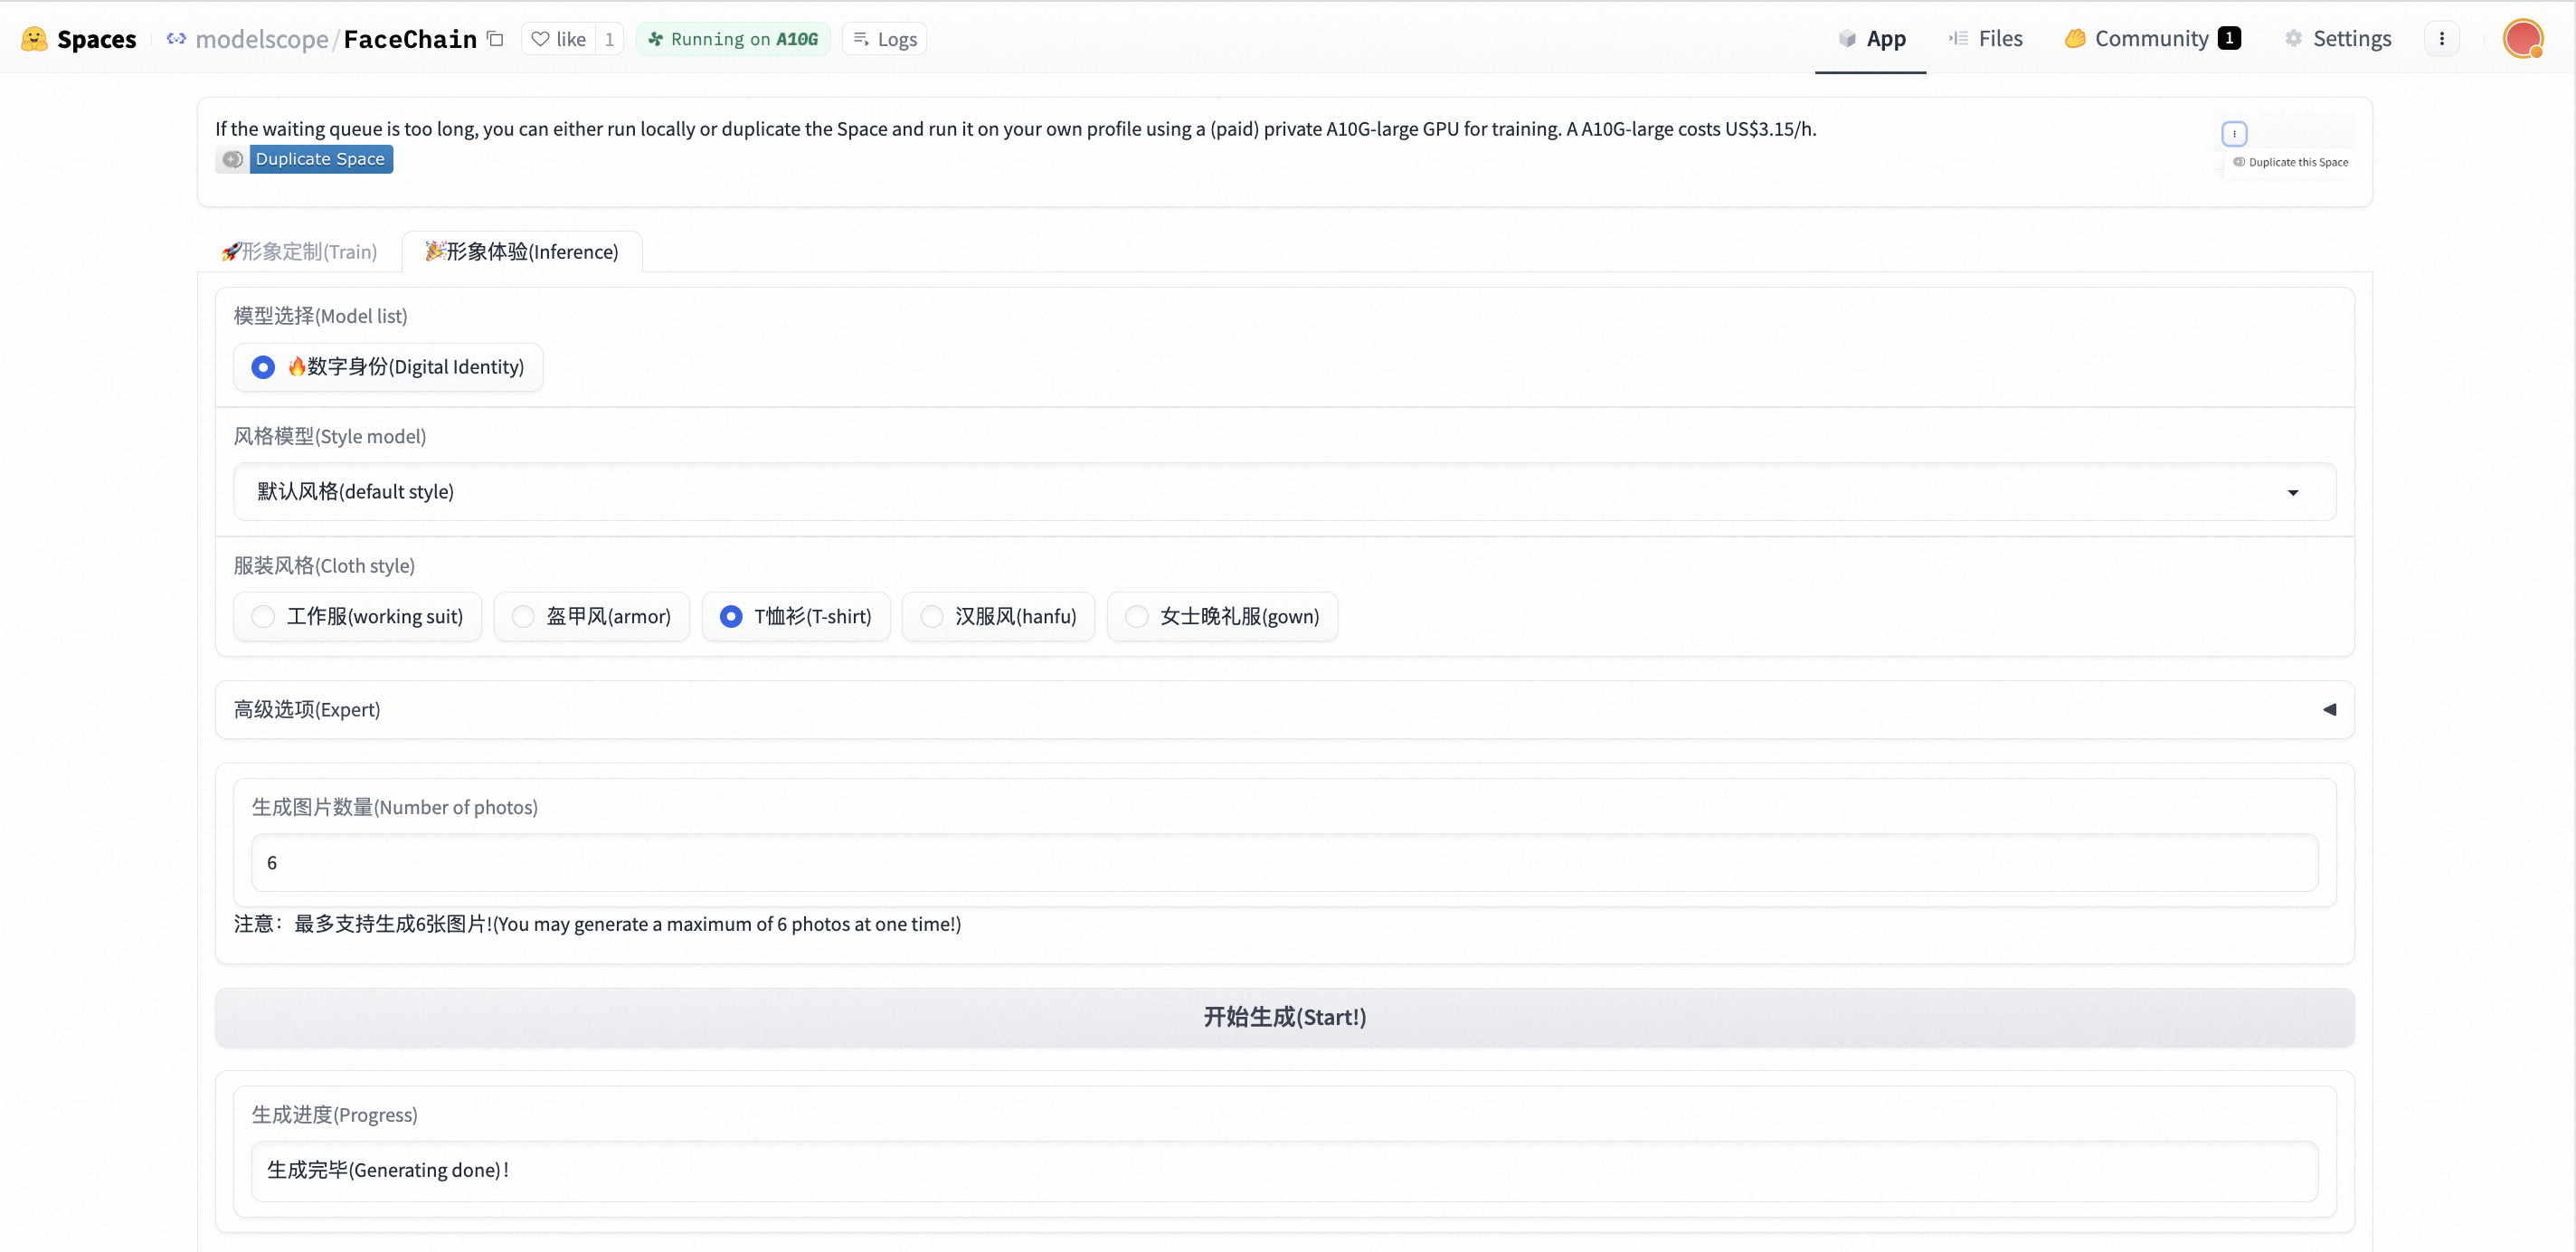
Task: Click the blue Duplicate Space button
Action: 319,159
